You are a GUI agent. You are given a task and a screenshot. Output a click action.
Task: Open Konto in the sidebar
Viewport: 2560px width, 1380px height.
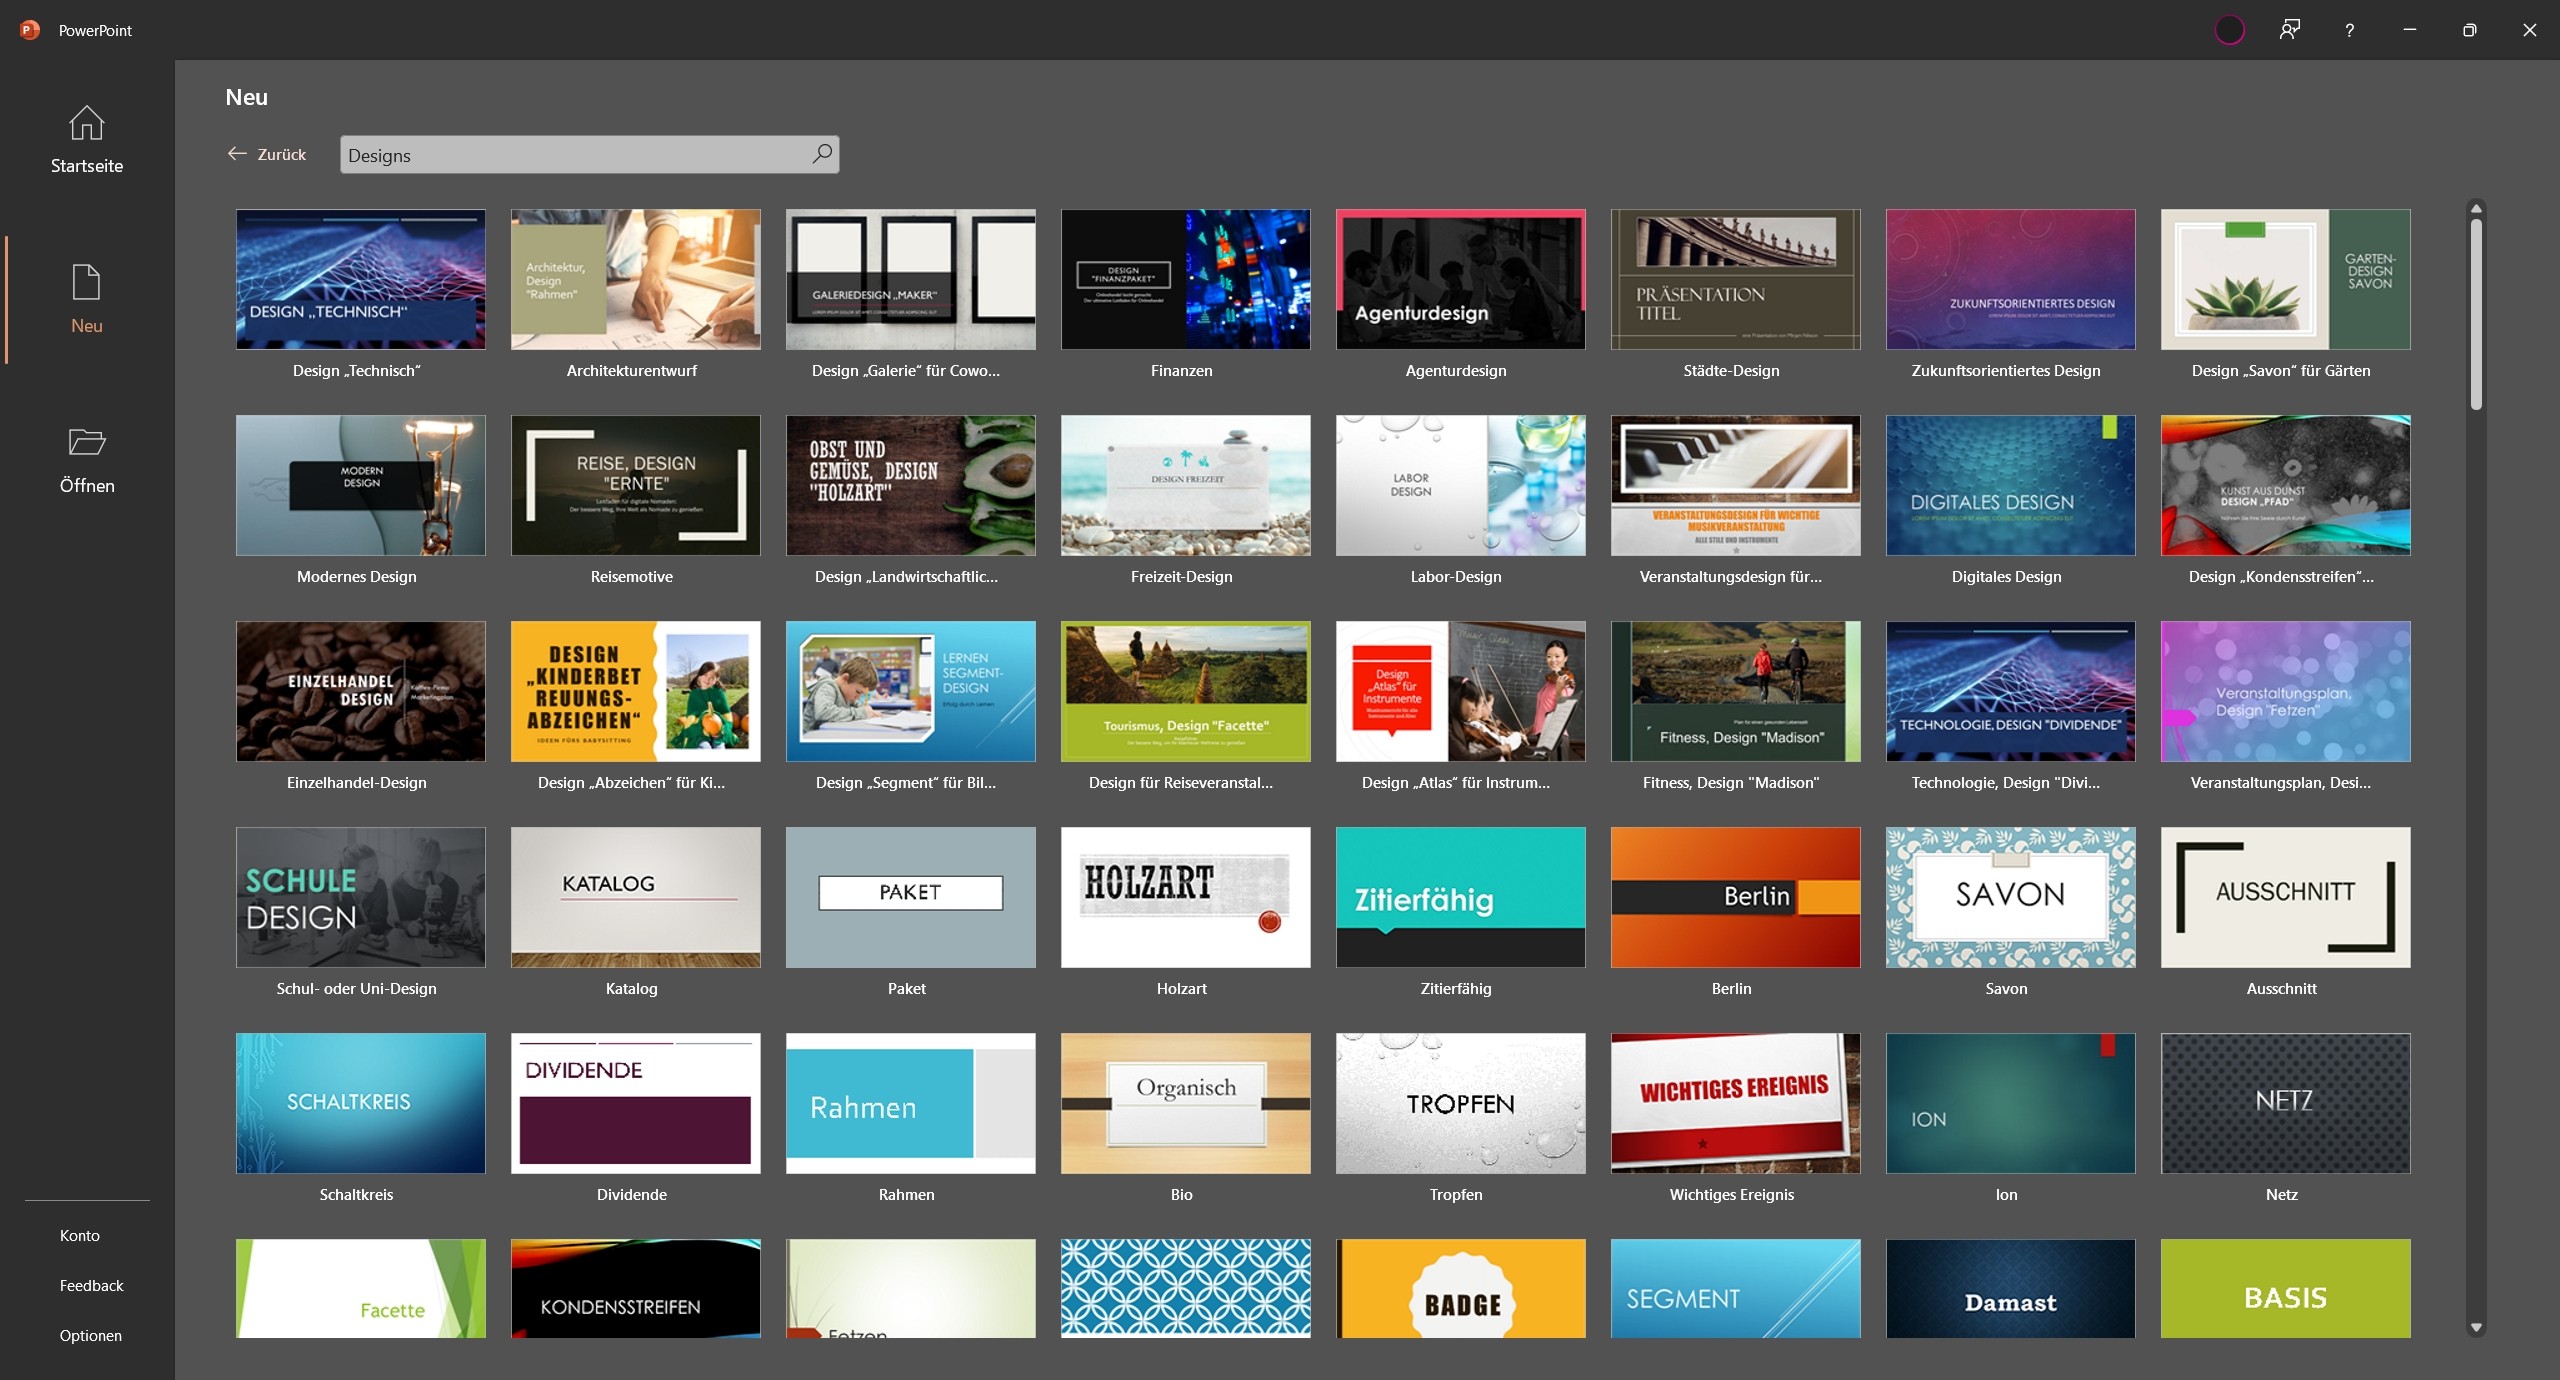(x=80, y=1235)
